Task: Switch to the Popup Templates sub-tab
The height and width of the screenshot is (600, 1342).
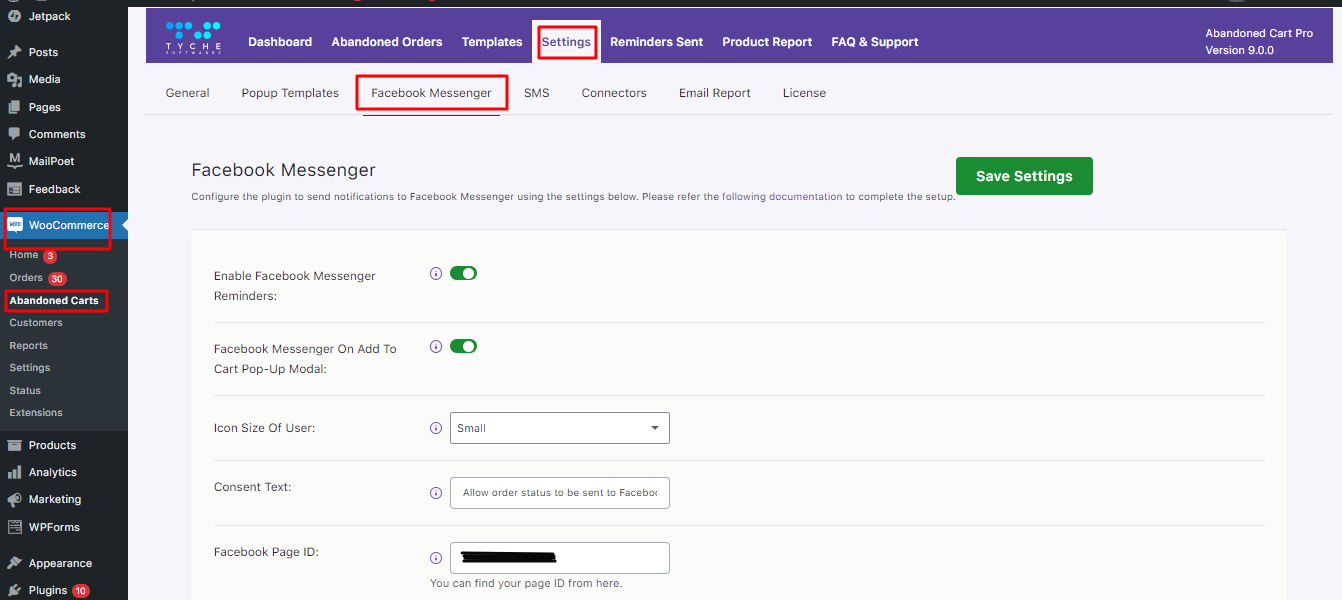Action: point(290,93)
